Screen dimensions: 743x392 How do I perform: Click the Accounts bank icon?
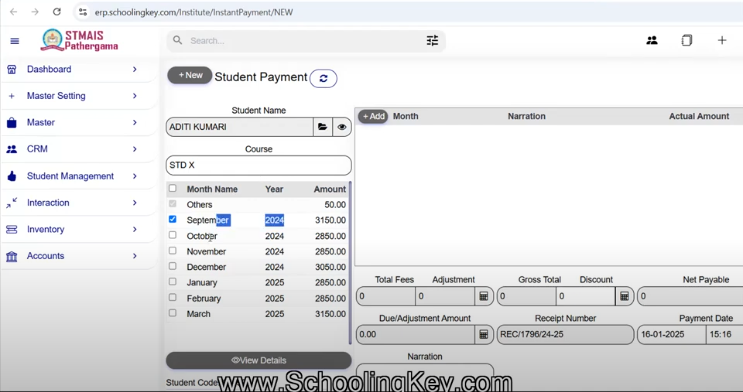click(12, 256)
